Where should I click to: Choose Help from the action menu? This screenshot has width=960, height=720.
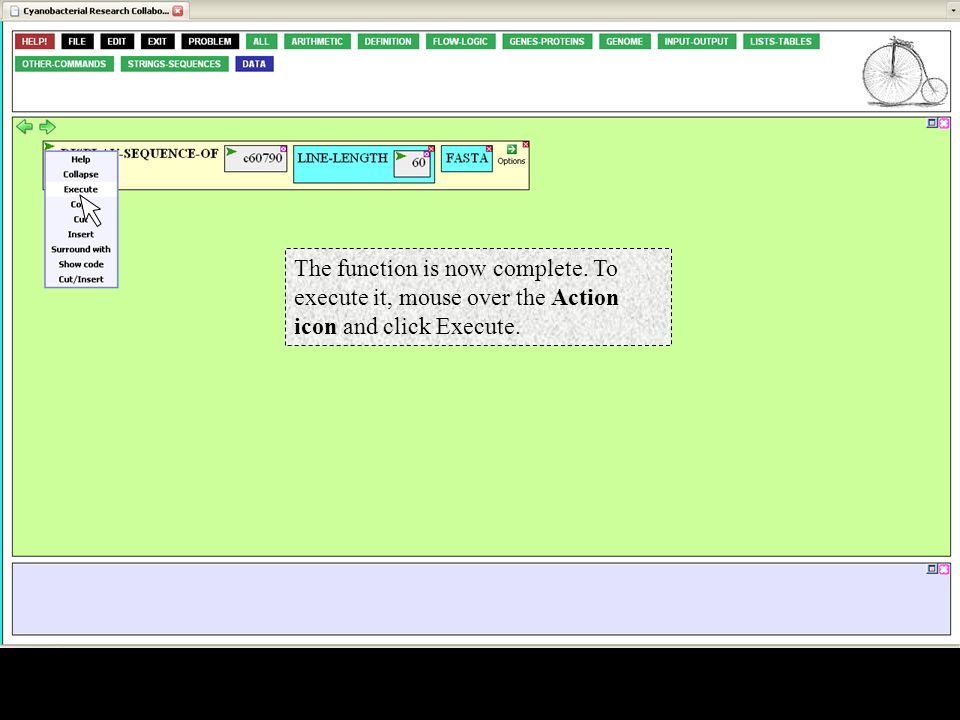pyautogui.click(x=81, y=159)
